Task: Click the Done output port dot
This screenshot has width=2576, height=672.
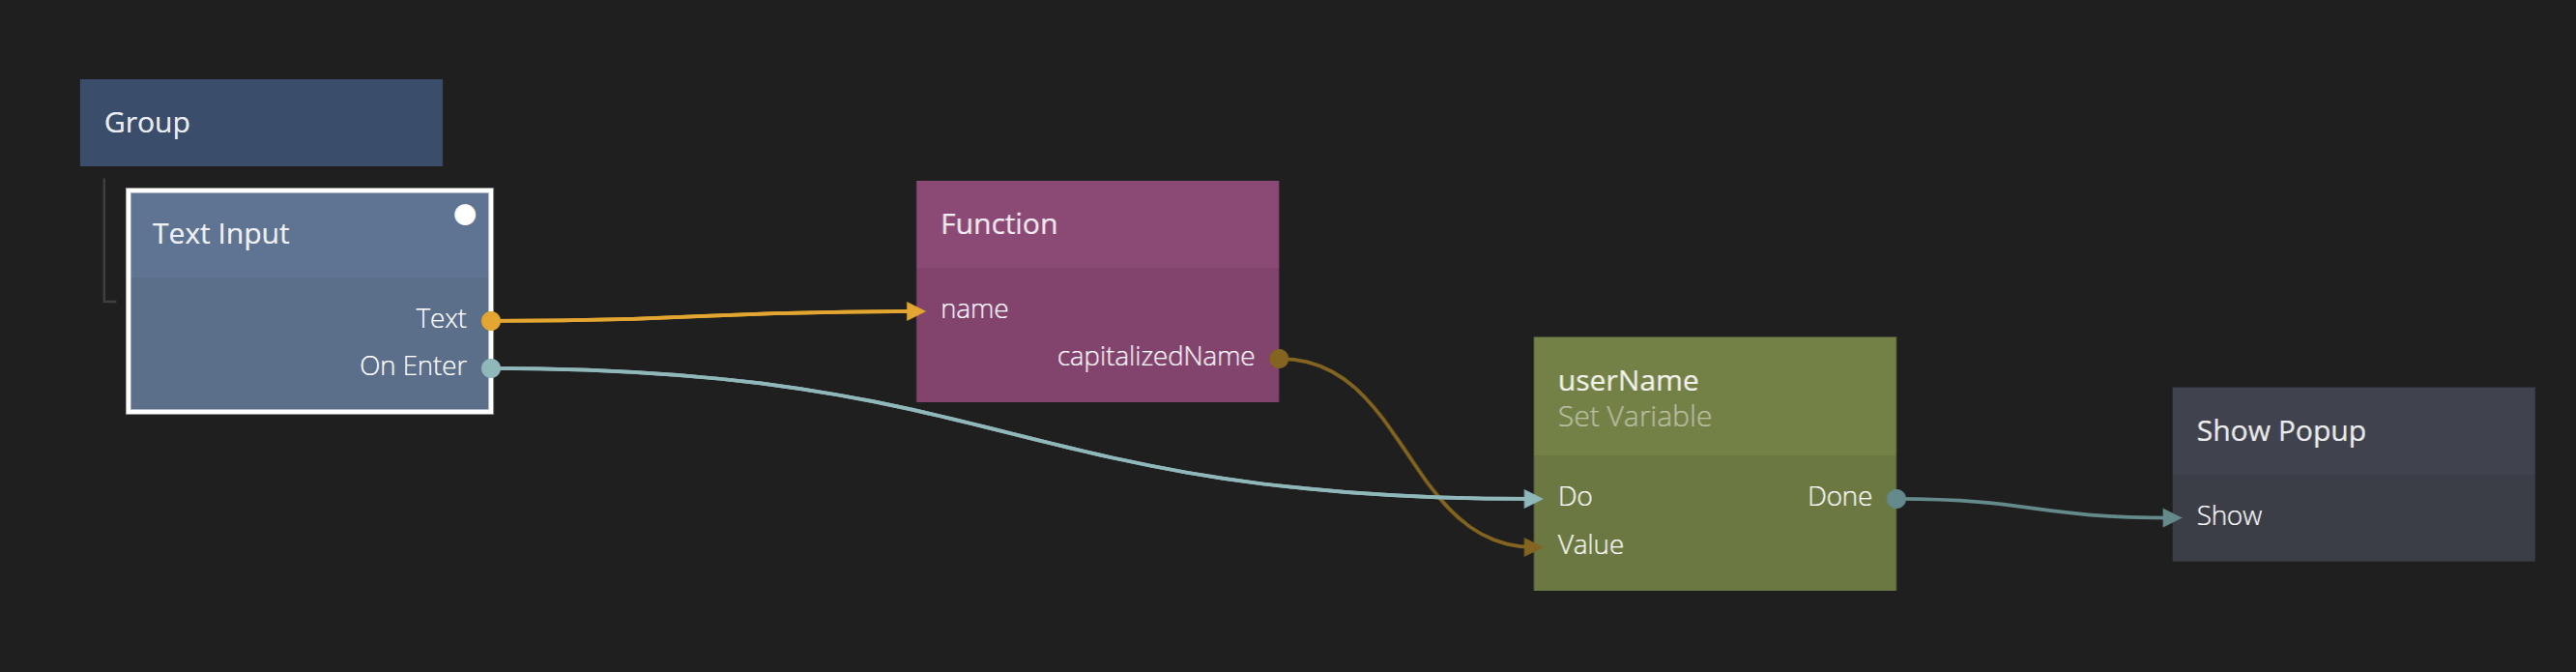Action: click(x=1896, y=498)
